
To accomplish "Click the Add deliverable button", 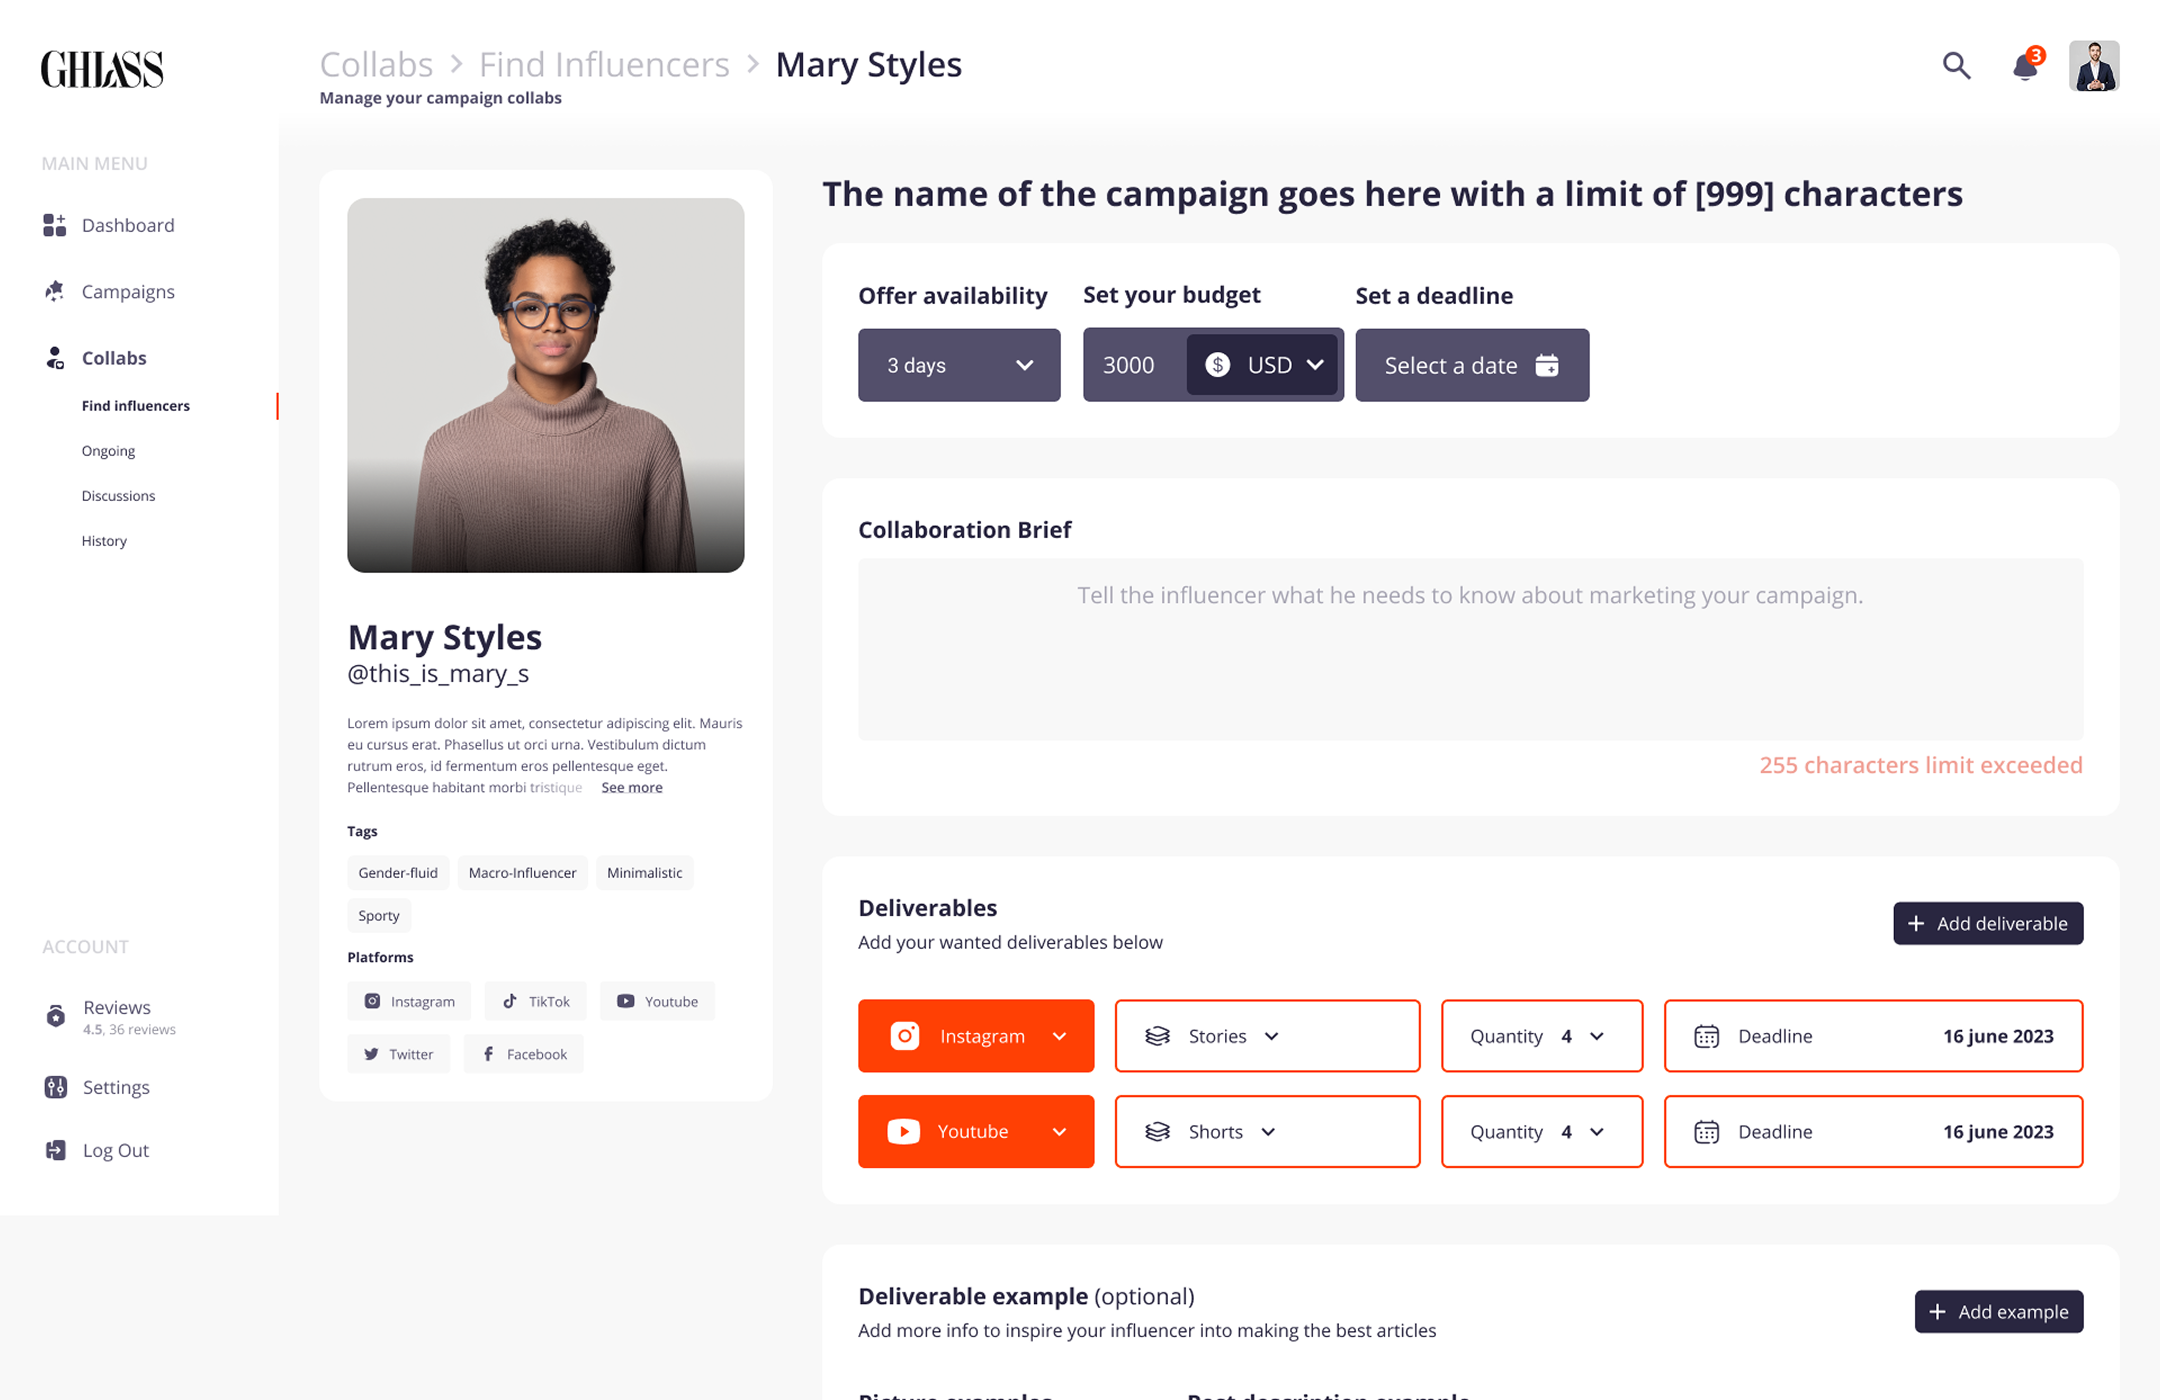I will pyautogui.click(x=1987, y=923).
